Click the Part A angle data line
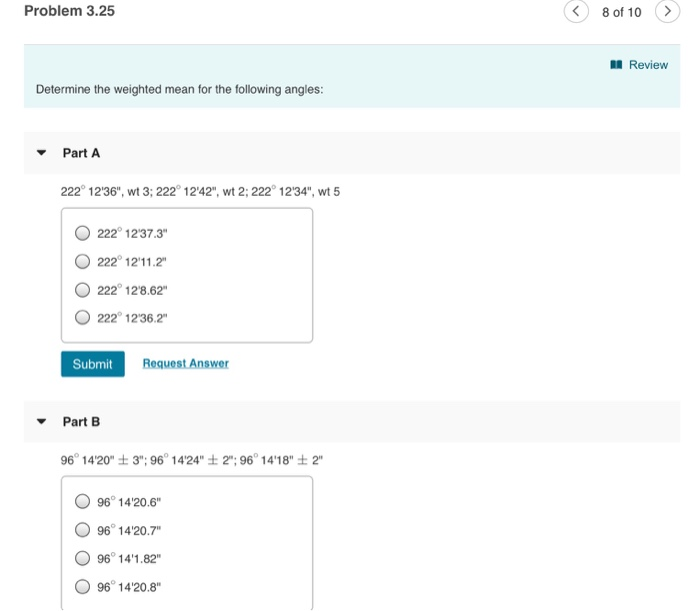 (200, 191)
